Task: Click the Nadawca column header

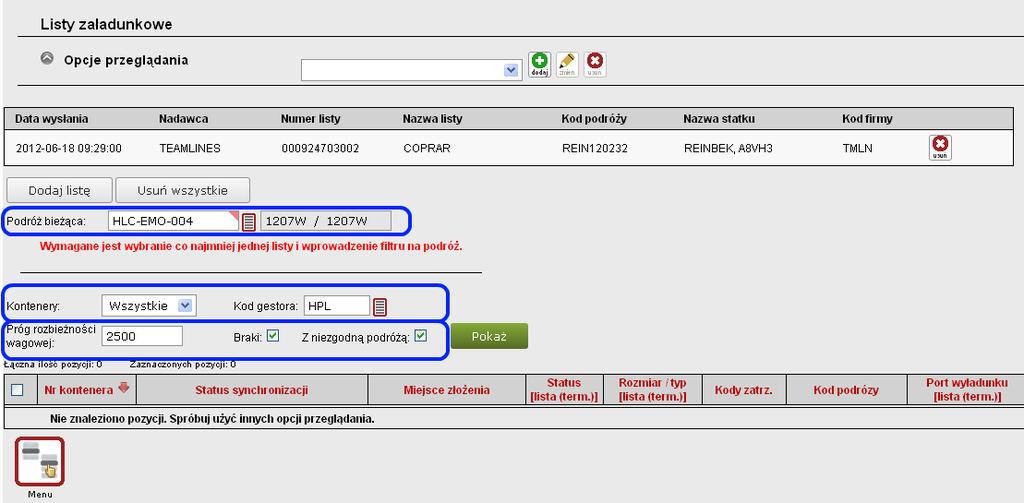Action: point(184,119)
